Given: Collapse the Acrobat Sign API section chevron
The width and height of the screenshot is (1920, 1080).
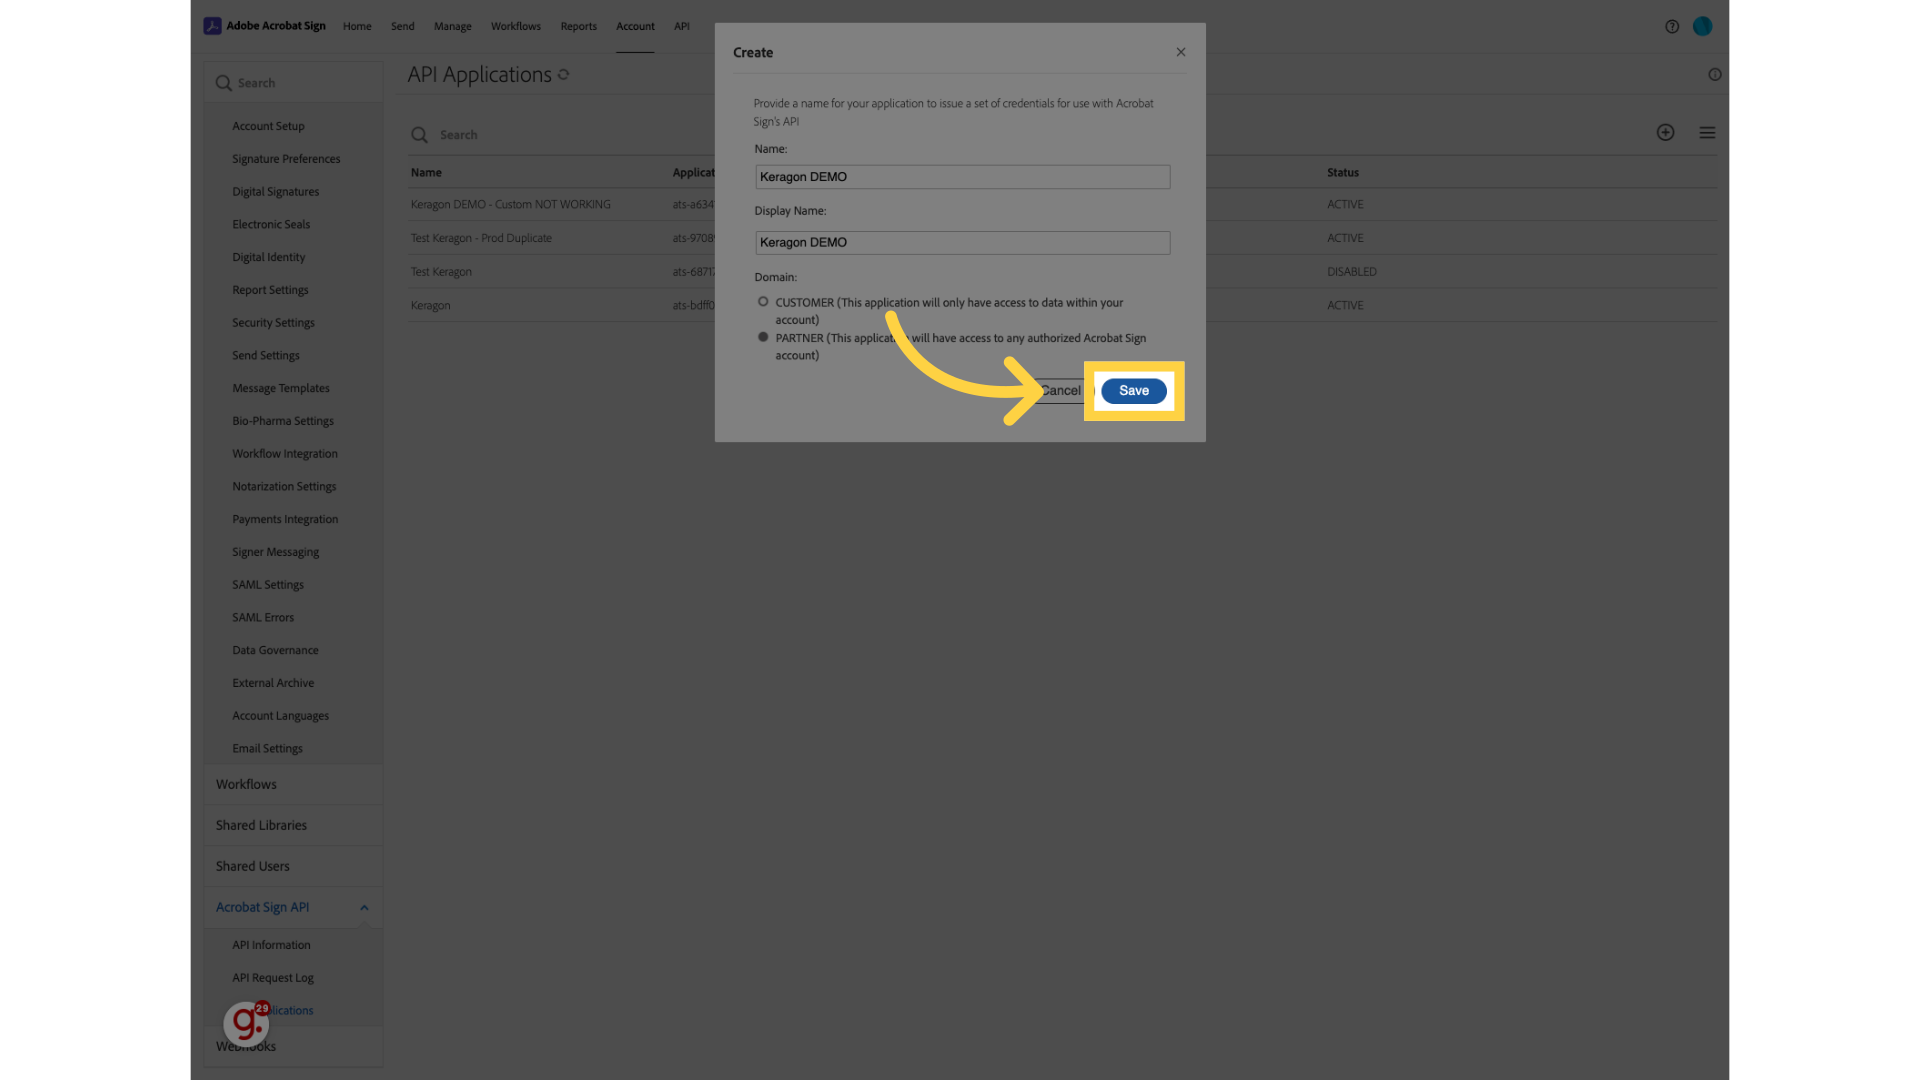Looking at the screenshot, I should point(364,908).
